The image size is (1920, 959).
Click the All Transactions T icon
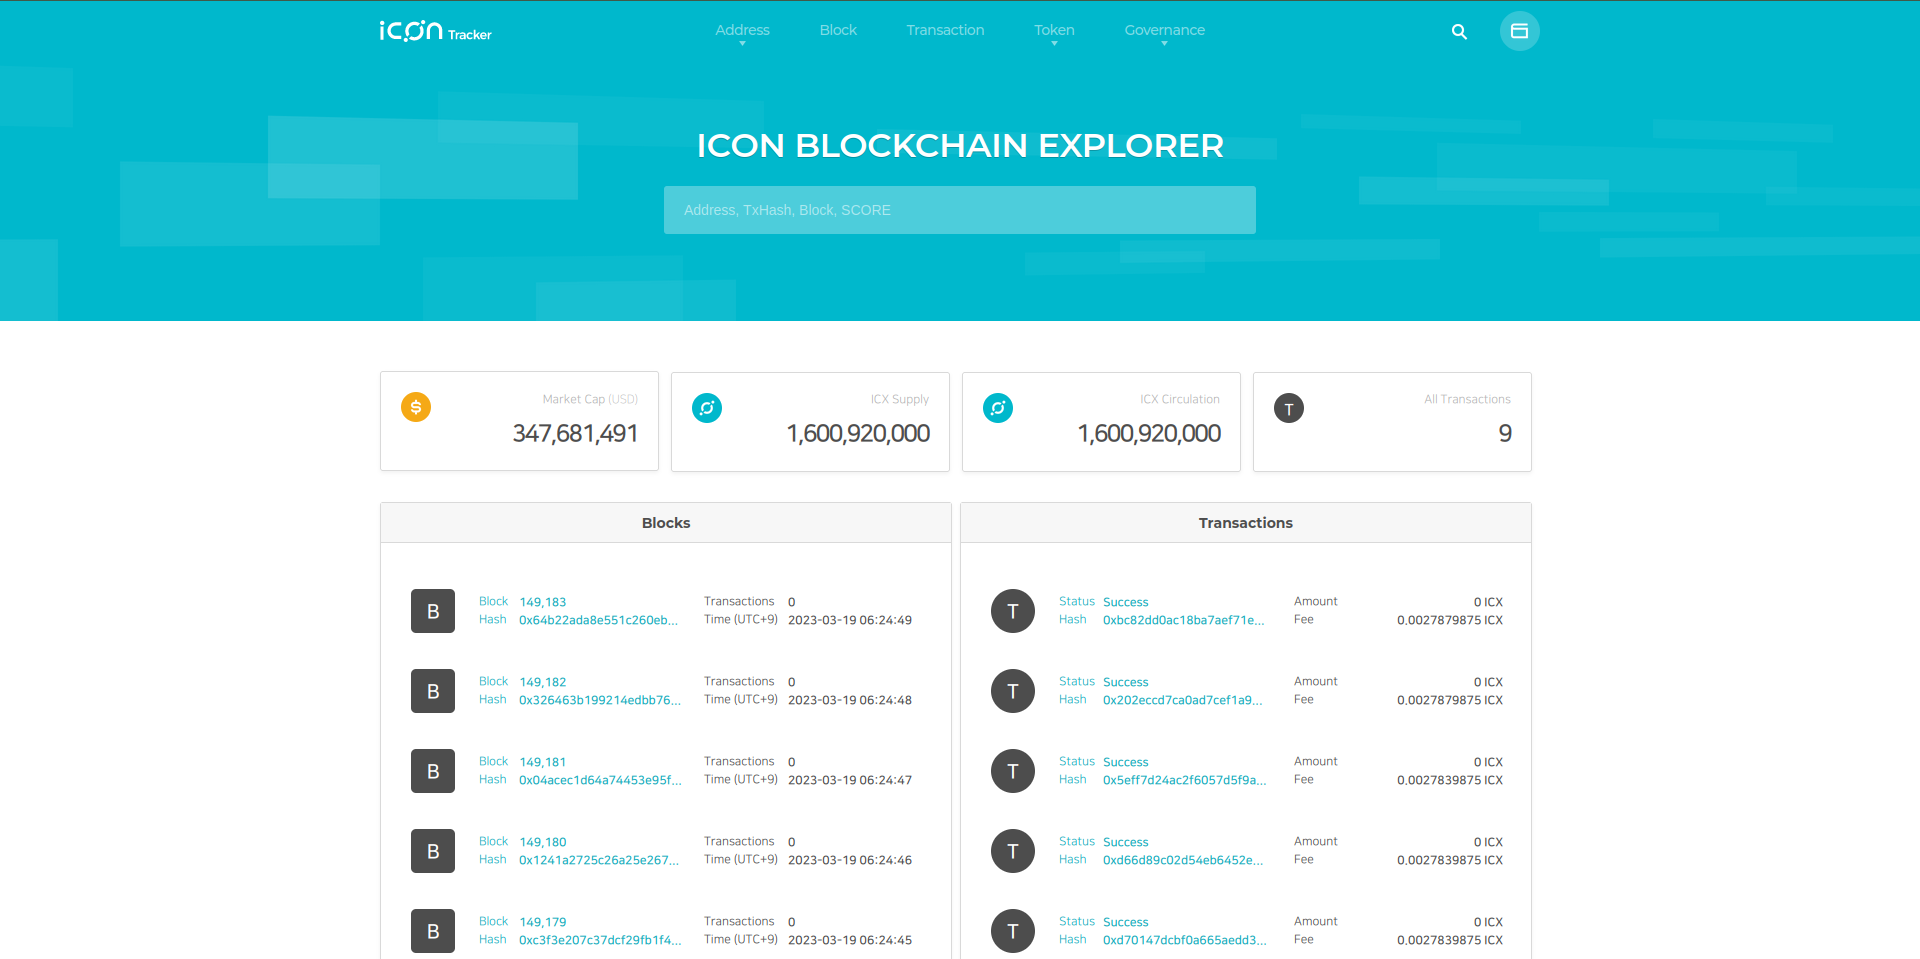[1288, 408]
